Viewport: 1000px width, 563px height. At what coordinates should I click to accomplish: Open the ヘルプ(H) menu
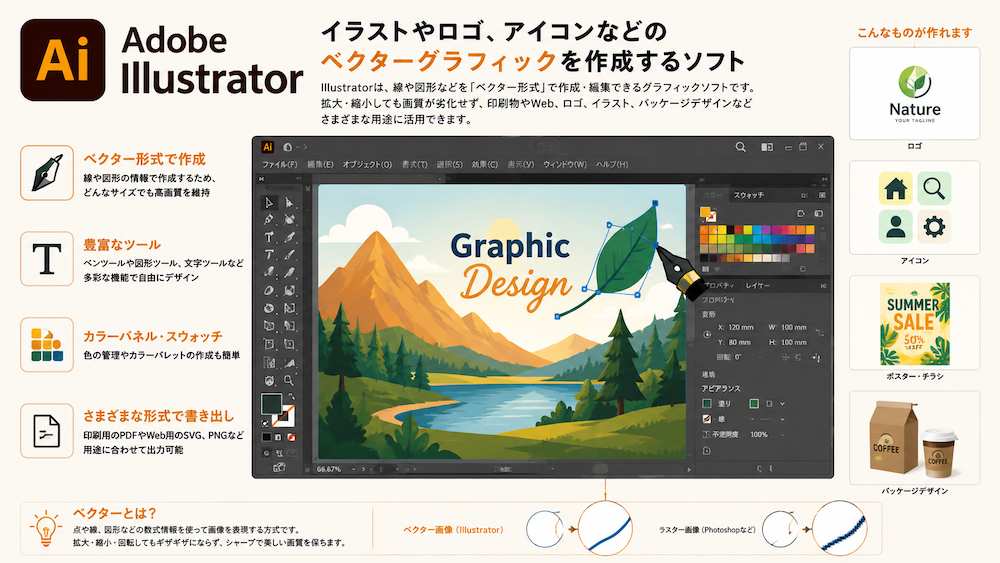(612, 165)
